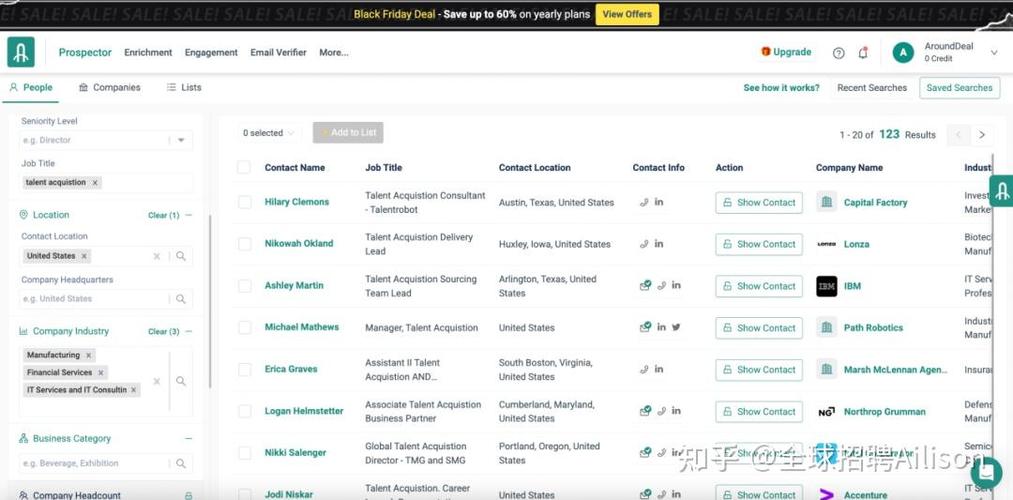
Task: Click the View Offers button
Action: [x=627, y=14]
